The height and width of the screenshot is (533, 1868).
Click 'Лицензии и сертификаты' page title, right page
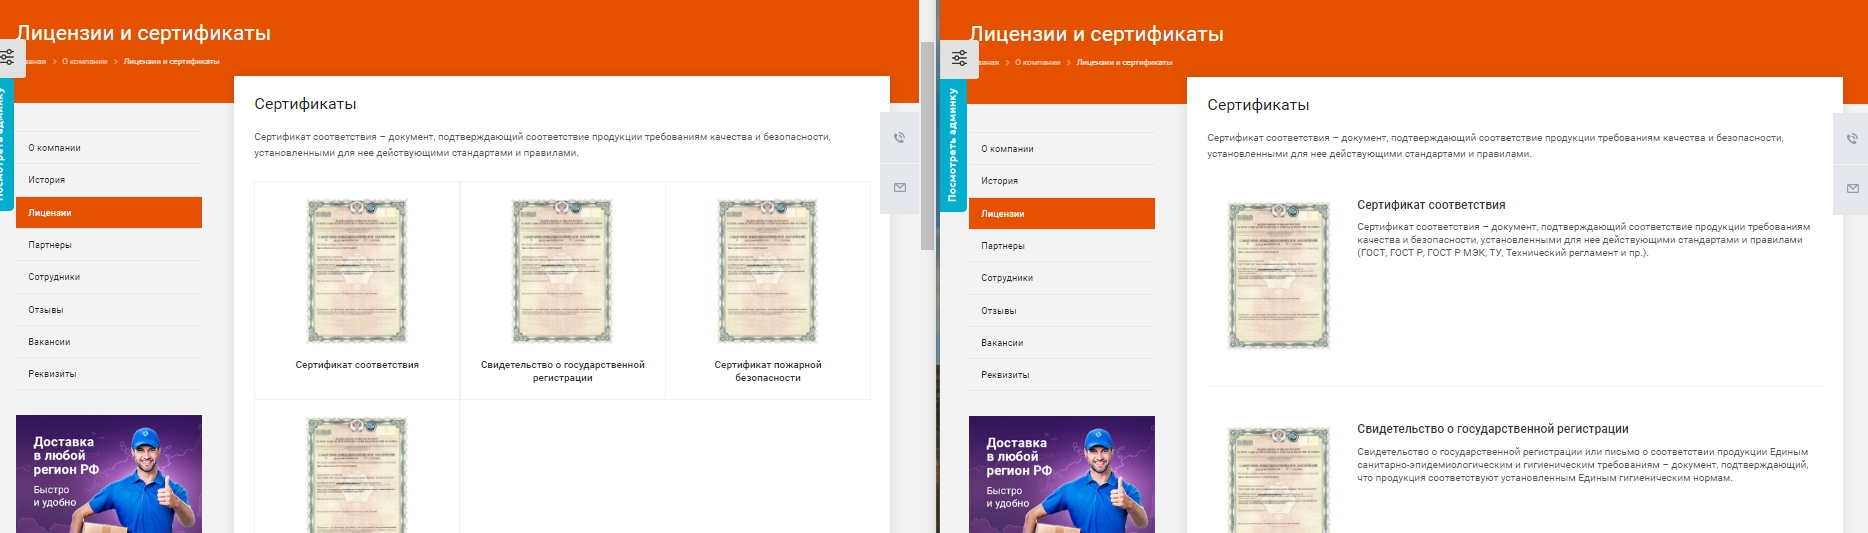[1097, 34]
